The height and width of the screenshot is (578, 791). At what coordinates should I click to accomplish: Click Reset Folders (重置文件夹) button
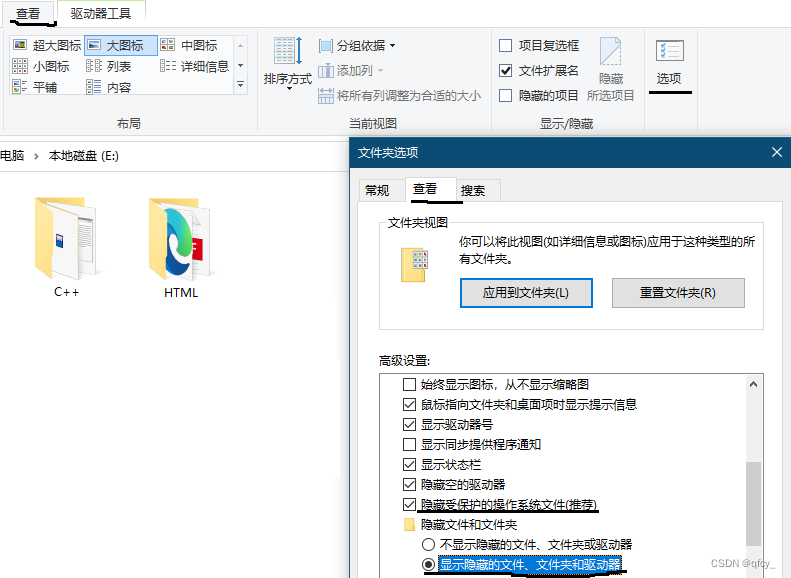pyautogui.click(x=678, y=293)
